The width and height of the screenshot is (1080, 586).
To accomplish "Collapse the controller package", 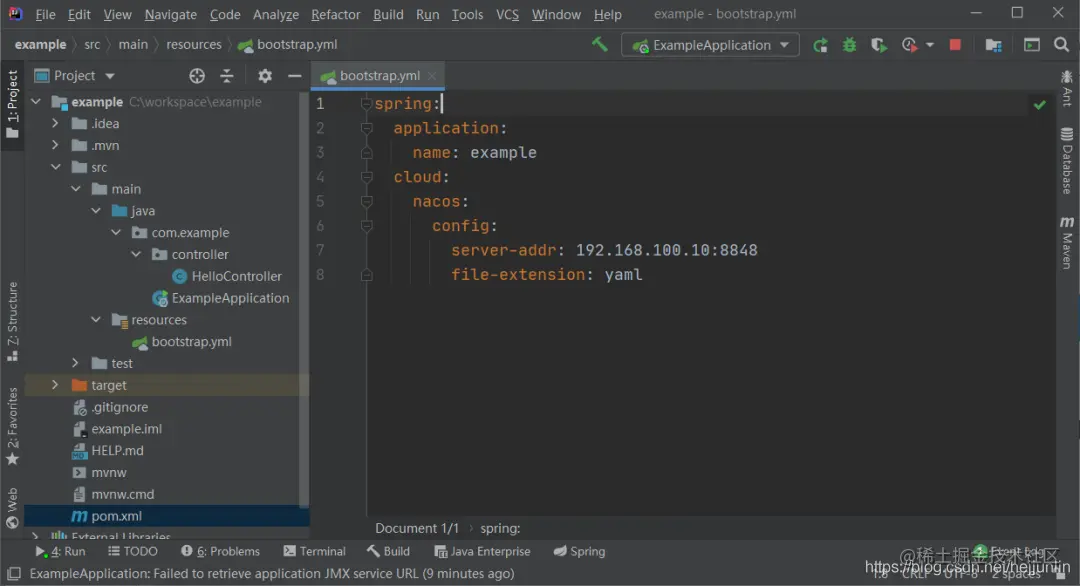I will pos(136,254).
